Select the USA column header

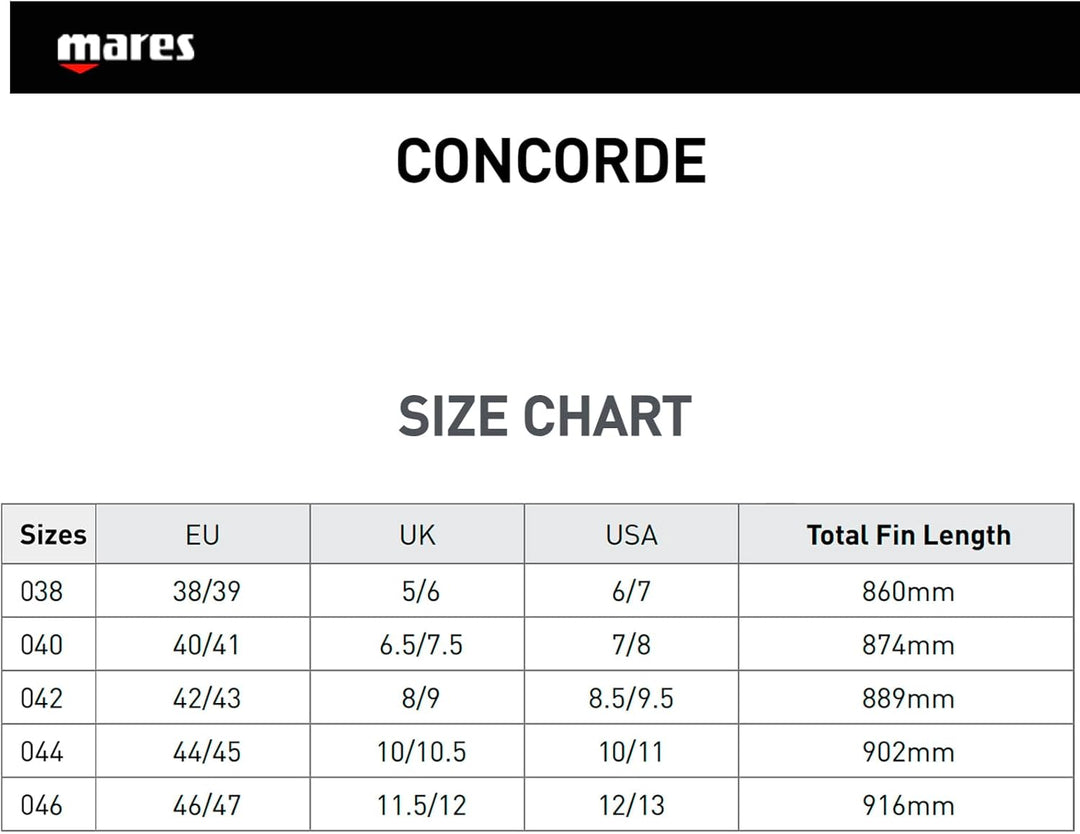(x=632, y=535)
